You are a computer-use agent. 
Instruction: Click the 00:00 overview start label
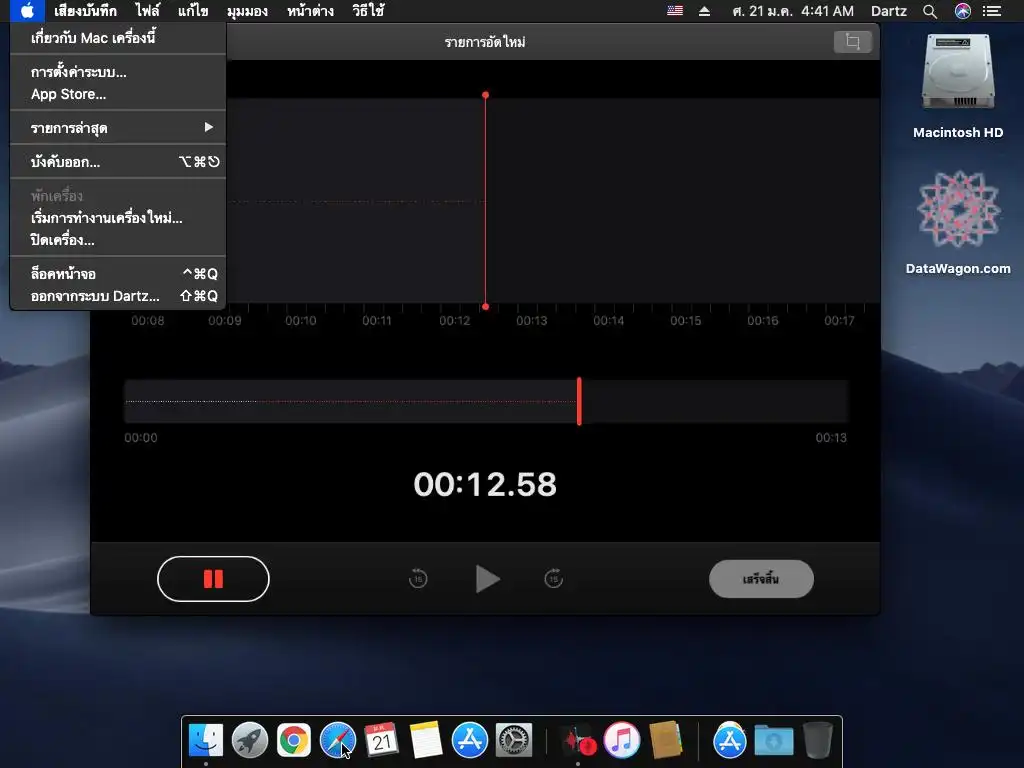141,438
